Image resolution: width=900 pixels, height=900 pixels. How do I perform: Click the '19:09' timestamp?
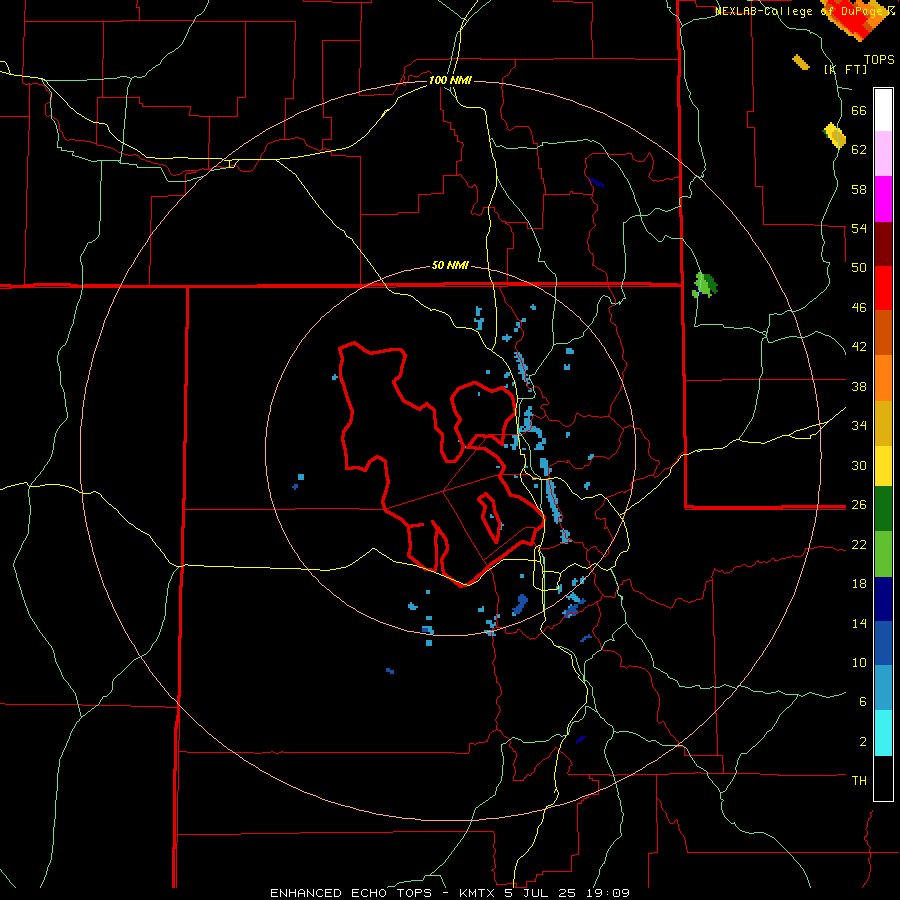[x=608, y=893]
